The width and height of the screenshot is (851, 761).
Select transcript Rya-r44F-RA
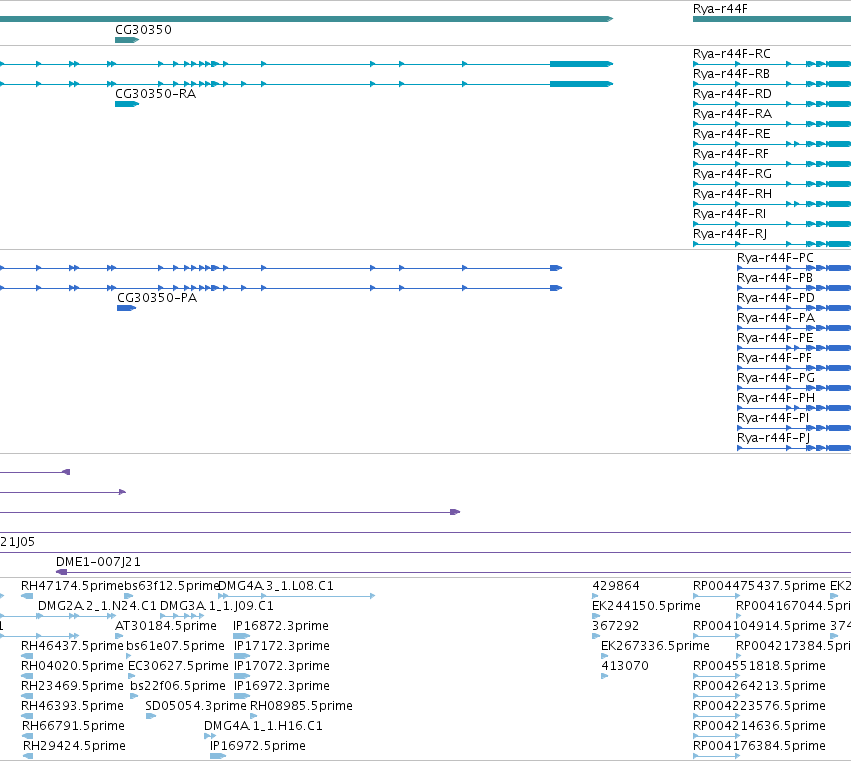click(x=732, y=115)
